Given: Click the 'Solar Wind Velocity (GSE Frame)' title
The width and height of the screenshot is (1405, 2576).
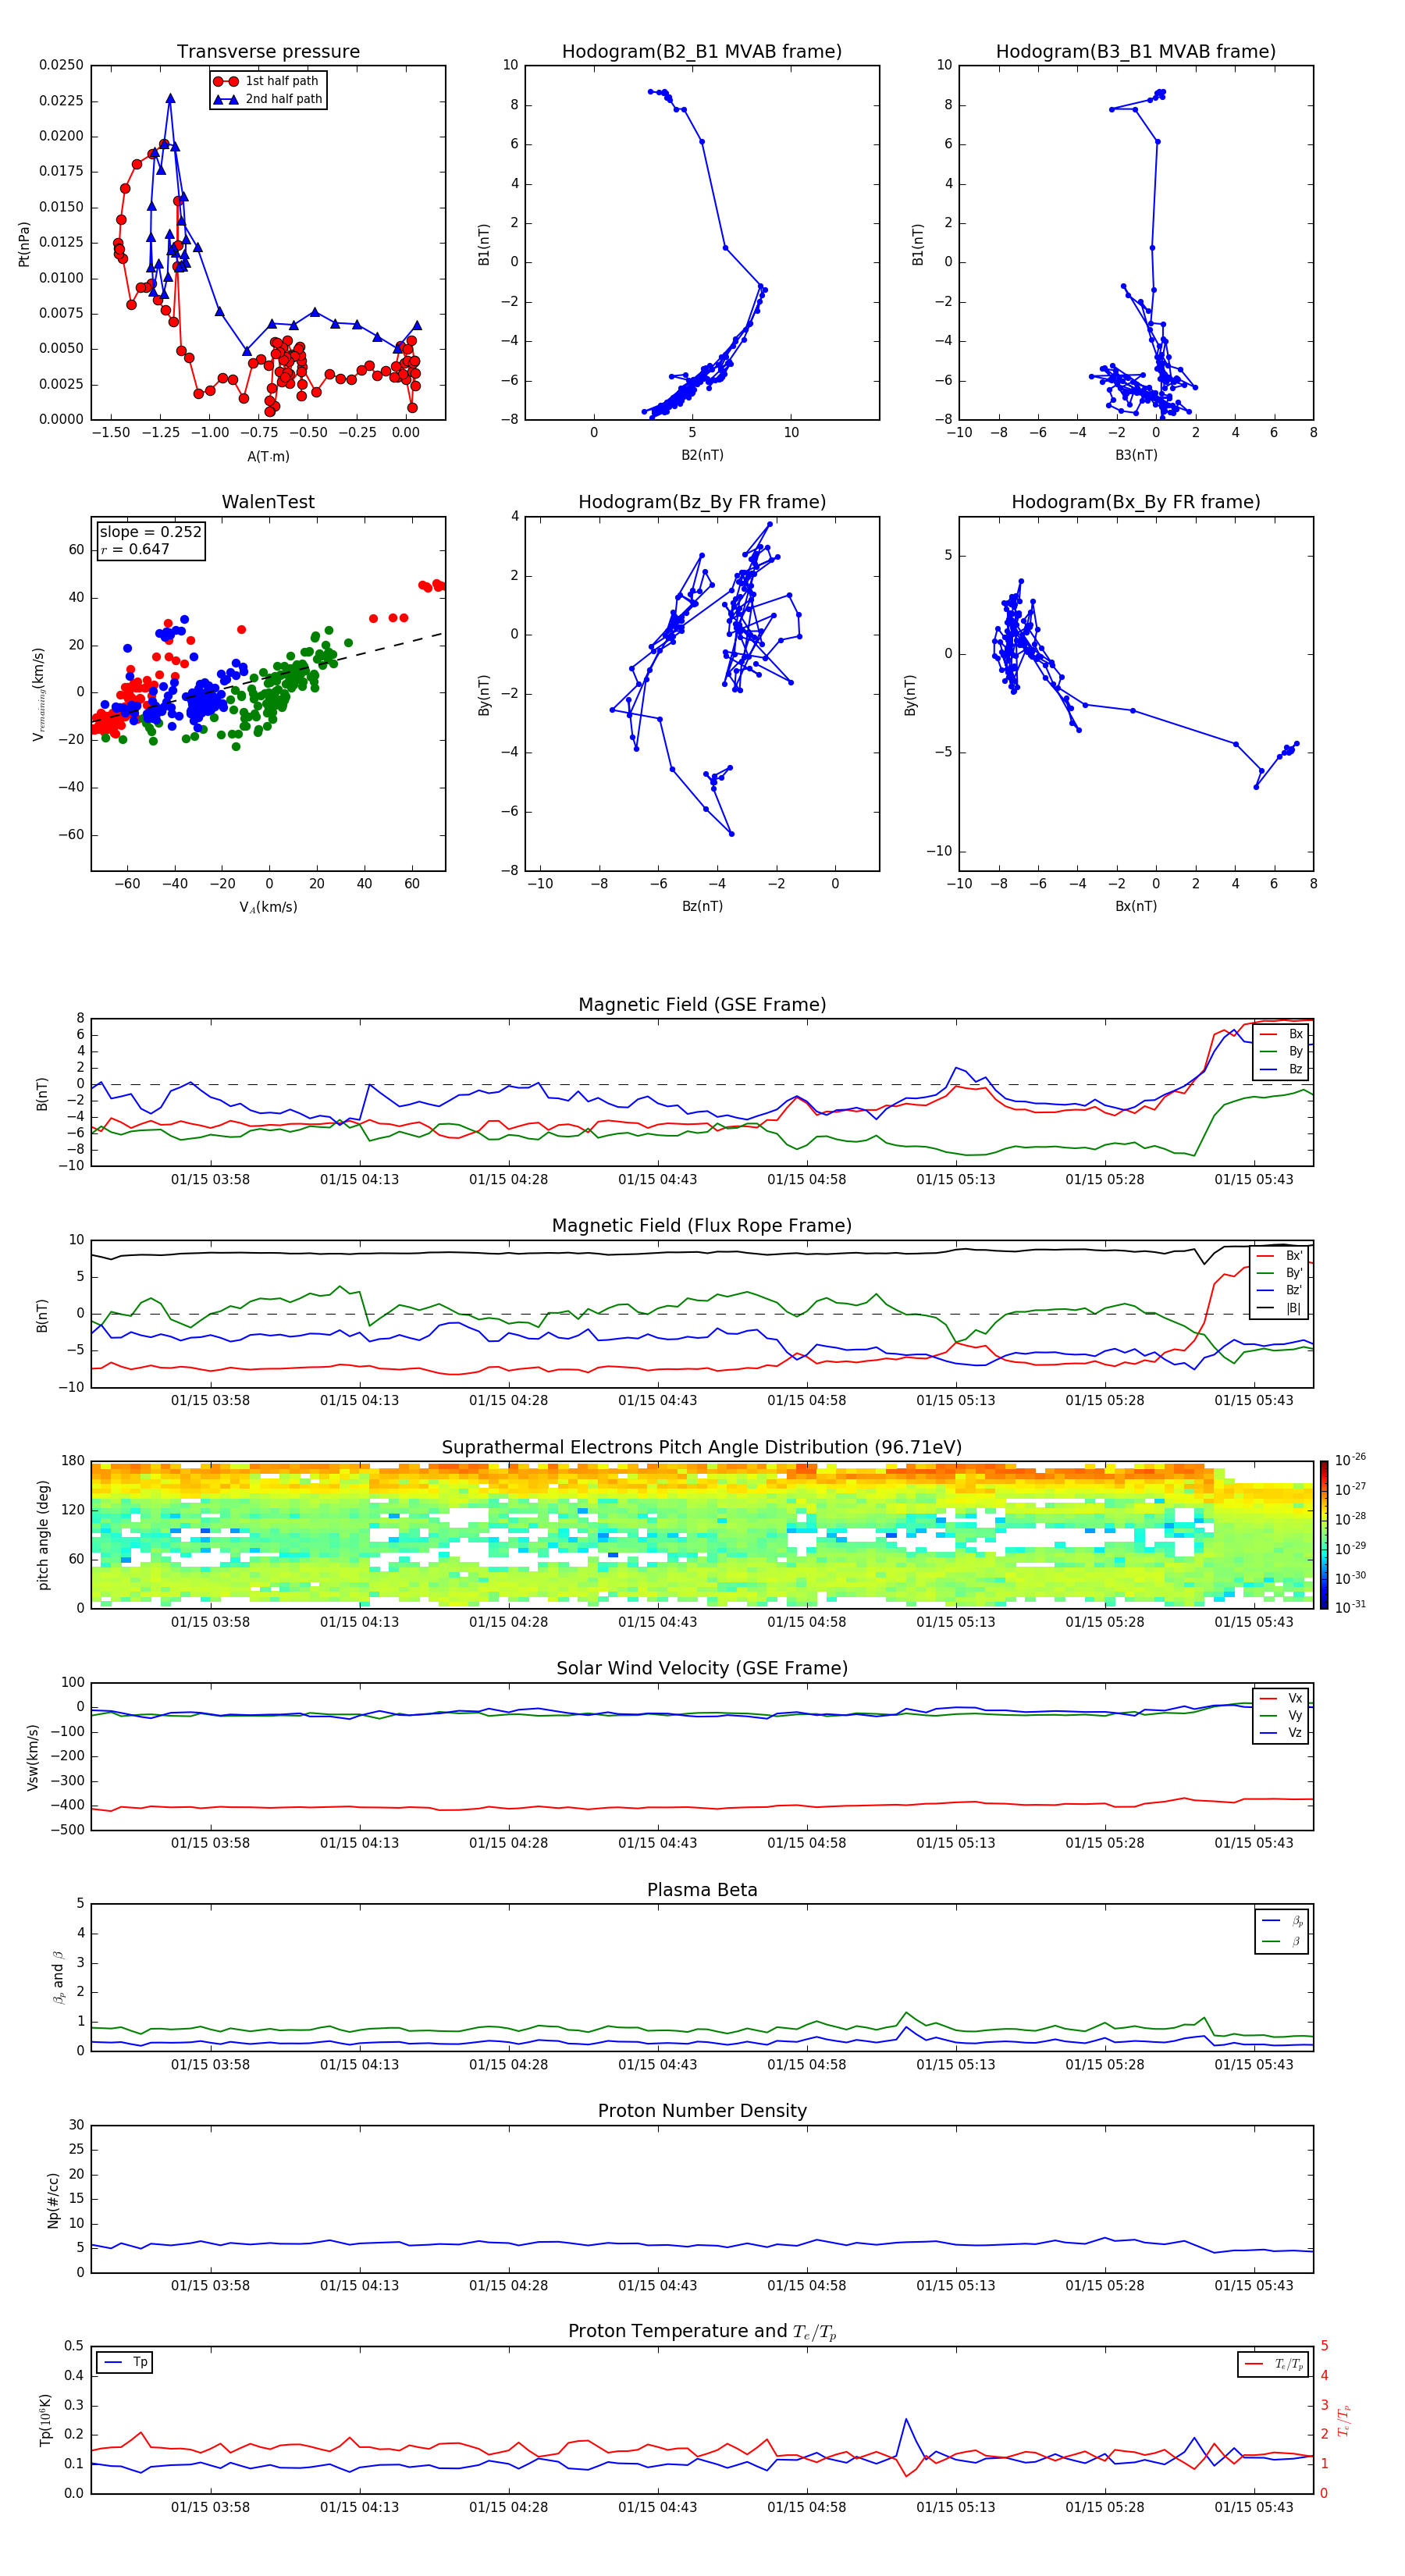Looking at the screenshot, I should pyautogui.click(x=702, y=1669).
